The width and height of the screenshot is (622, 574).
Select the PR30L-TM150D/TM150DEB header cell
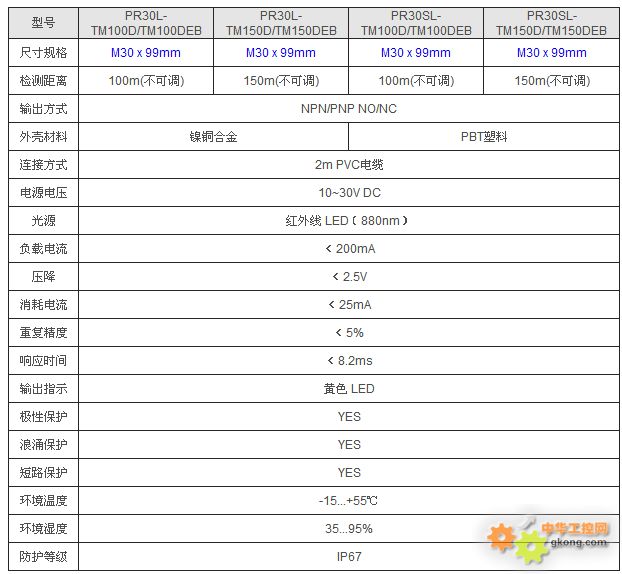point(281,23)
